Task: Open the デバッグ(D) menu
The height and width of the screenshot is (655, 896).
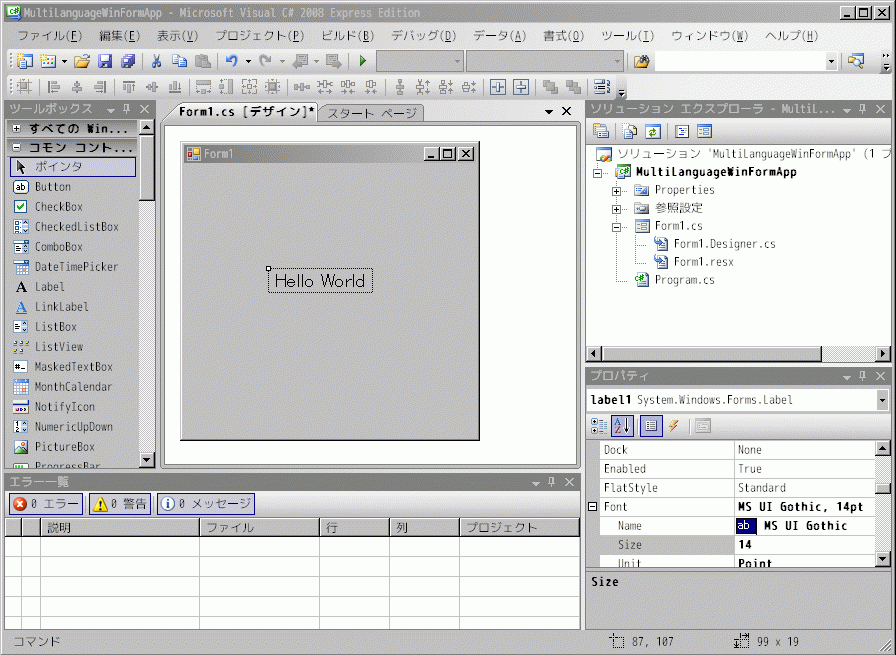Action: point(423,35)
